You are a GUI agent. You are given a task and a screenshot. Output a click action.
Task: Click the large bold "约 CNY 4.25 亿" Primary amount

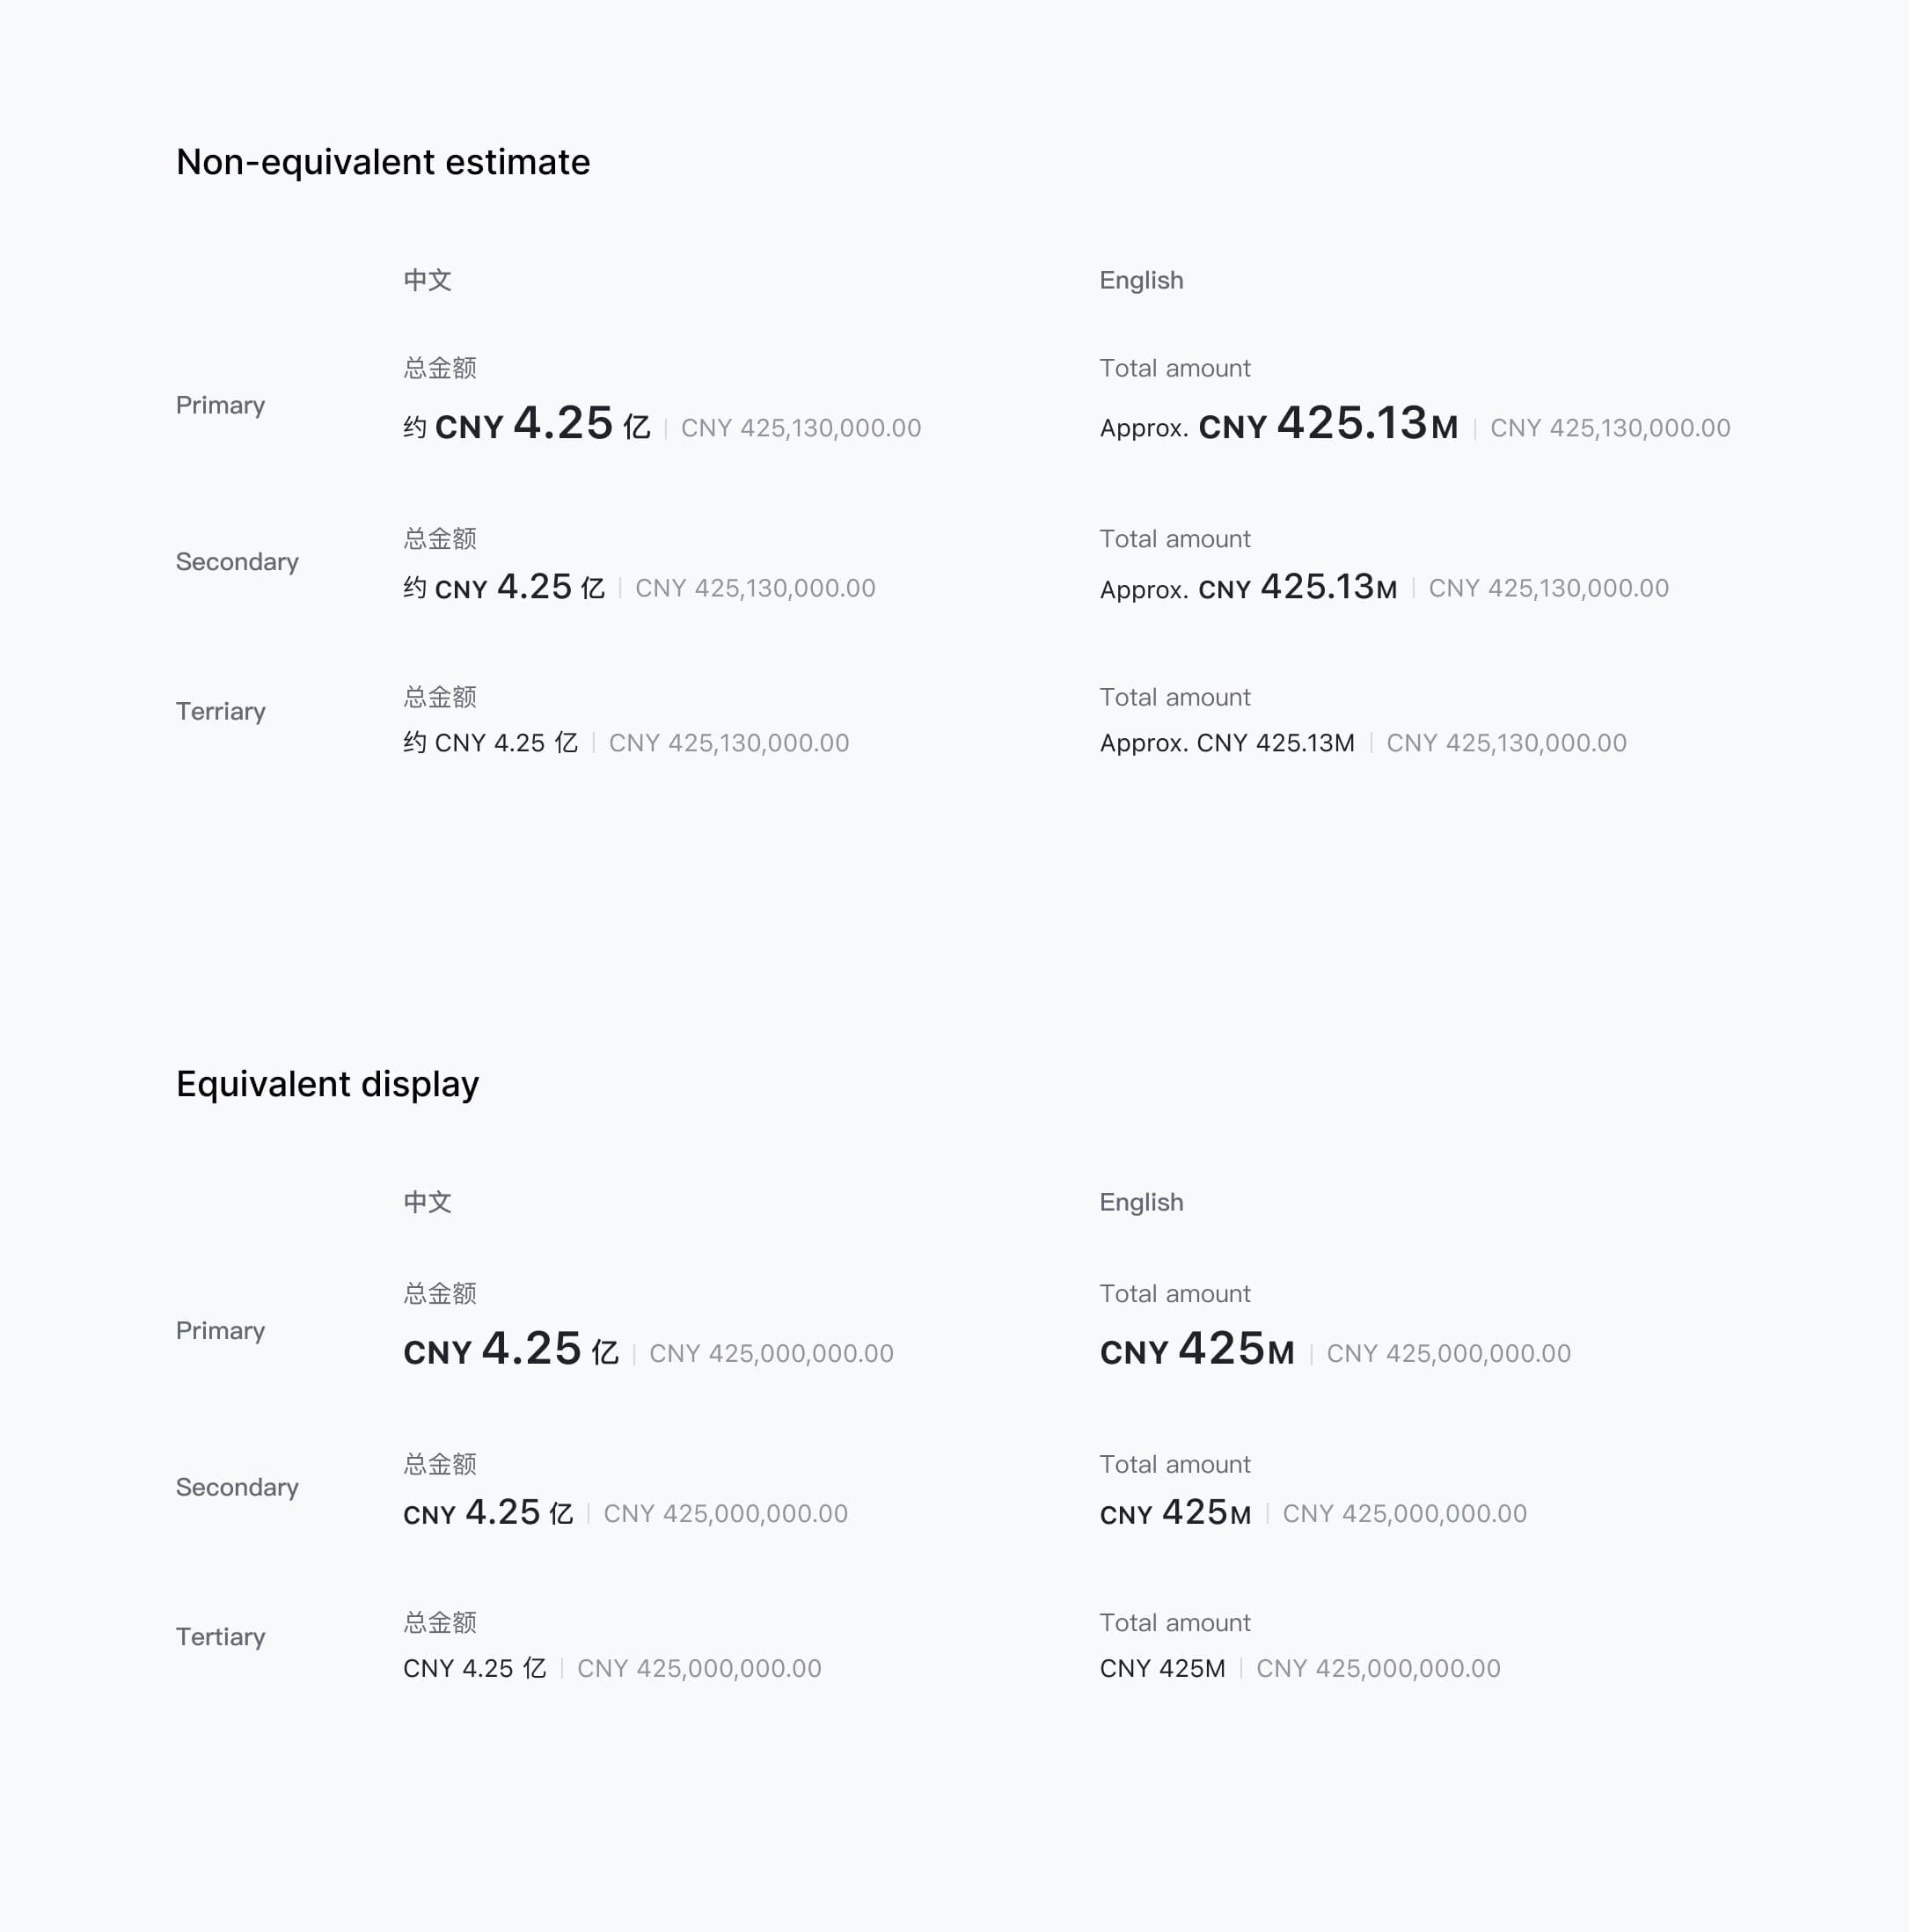coord(527,425)
